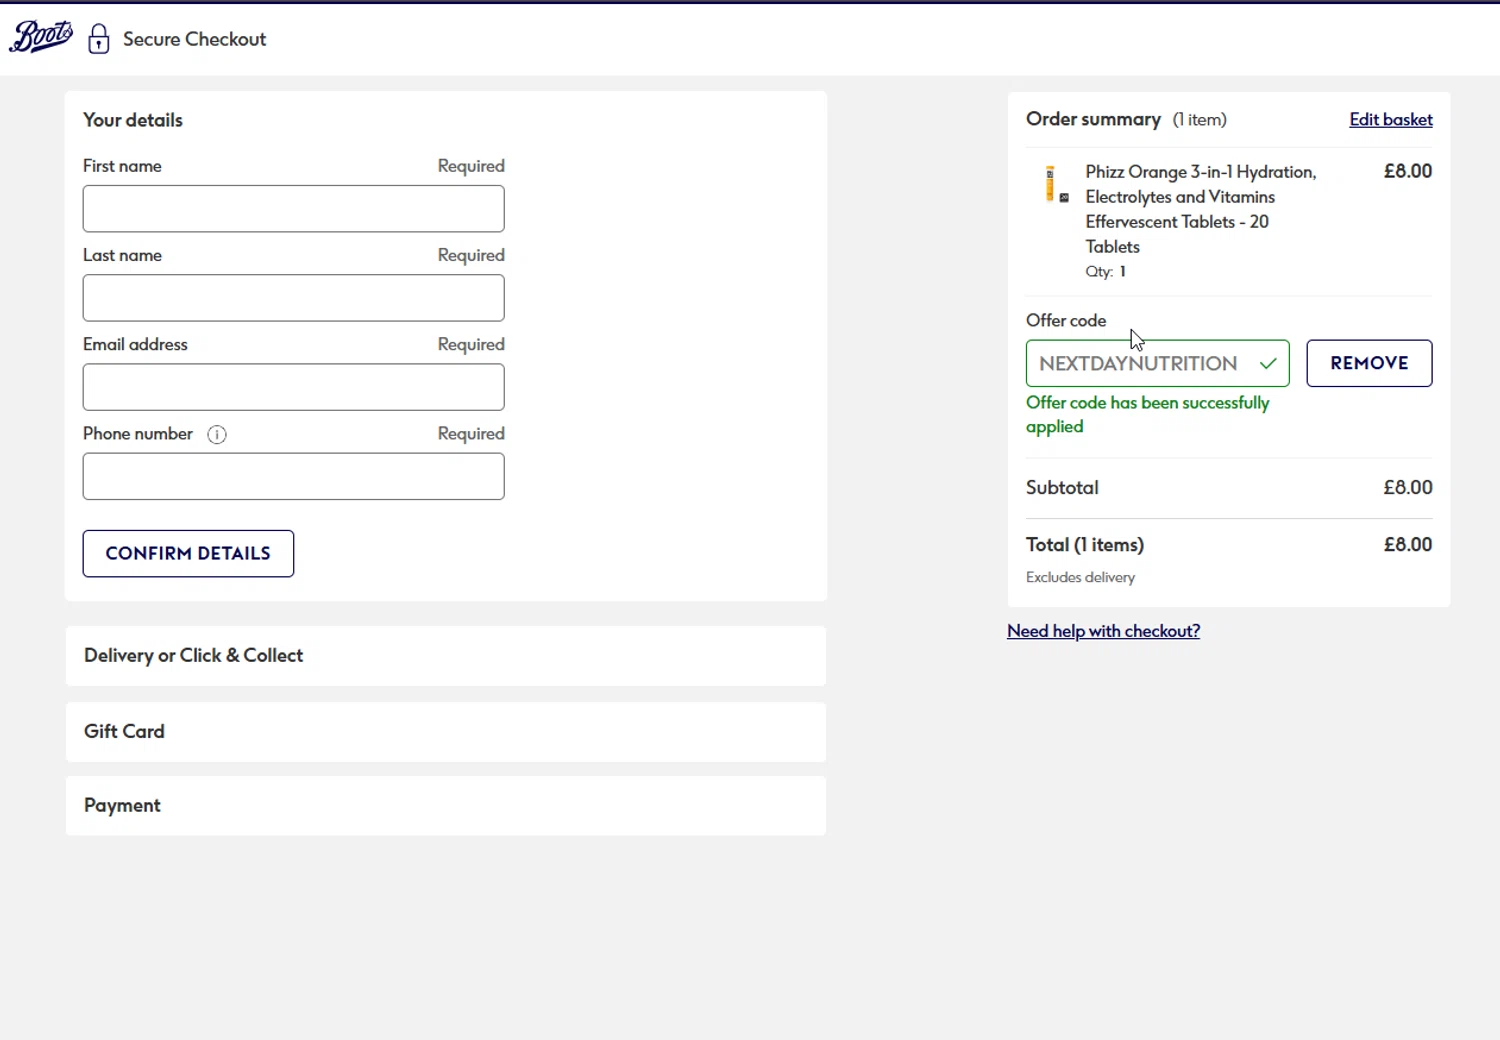The image size is (1500, 1040).
Task: Click the Order summary heading
Action: pyautogui.click(x=1093, y=119)
